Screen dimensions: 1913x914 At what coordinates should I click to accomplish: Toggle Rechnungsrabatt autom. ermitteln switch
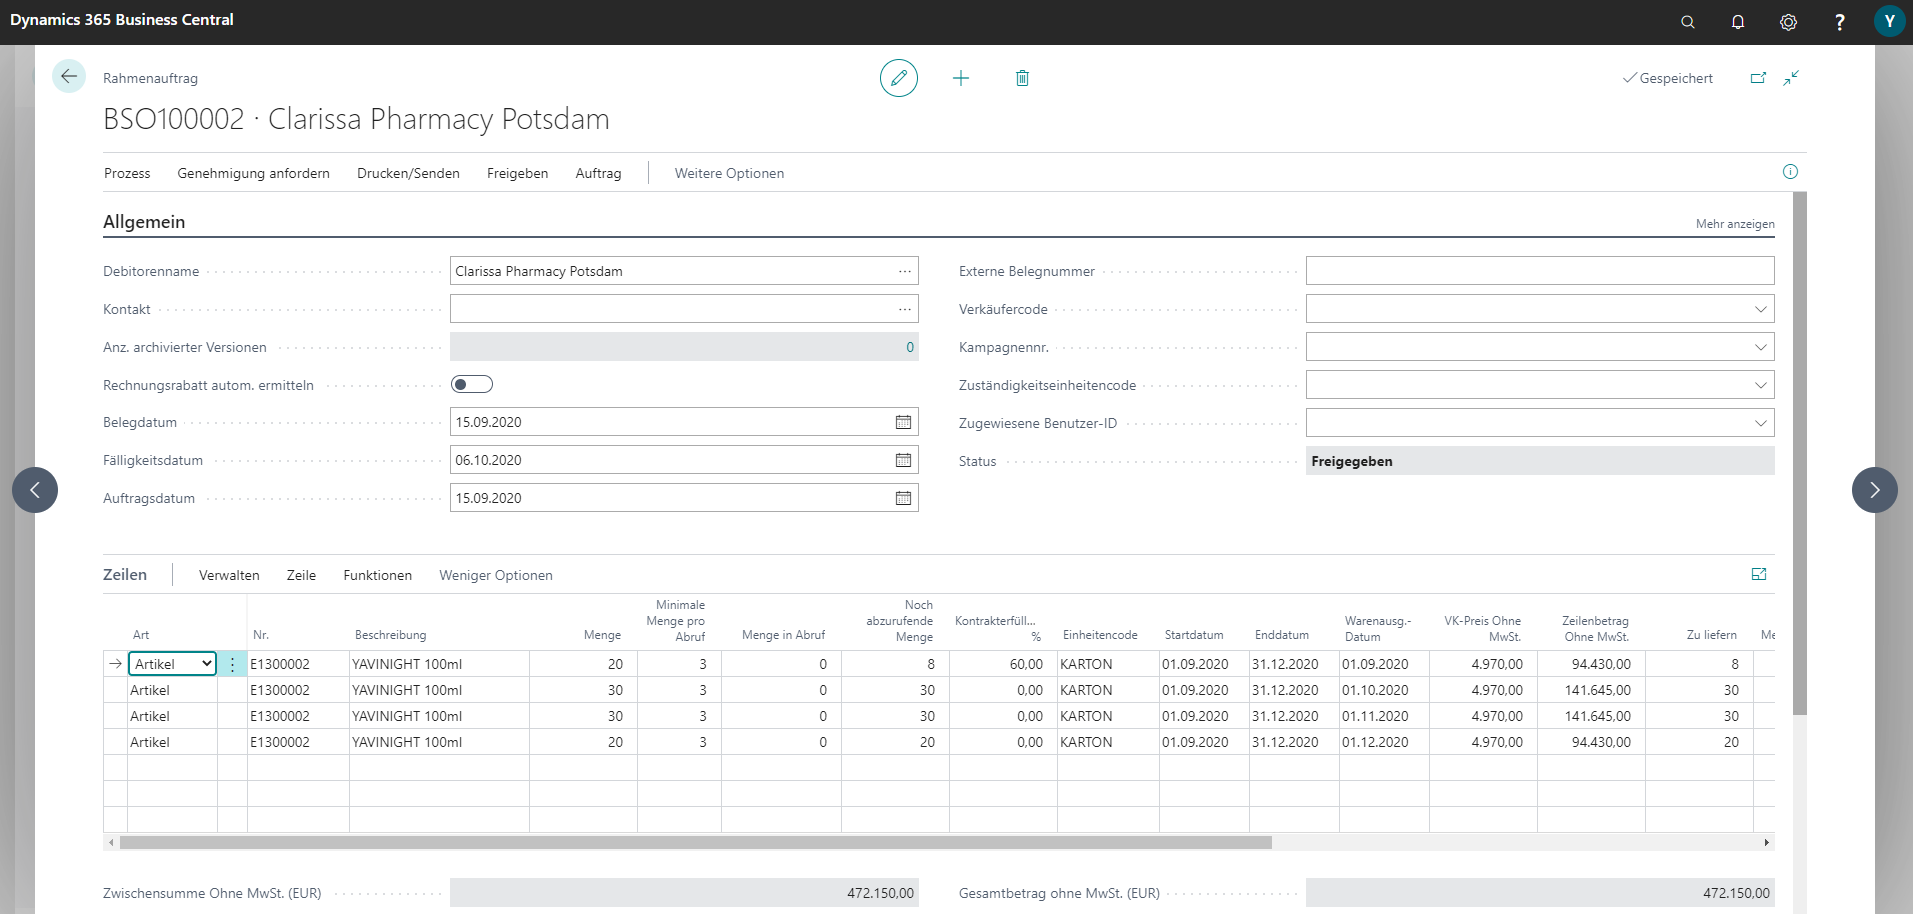click(x=472, y=384)
